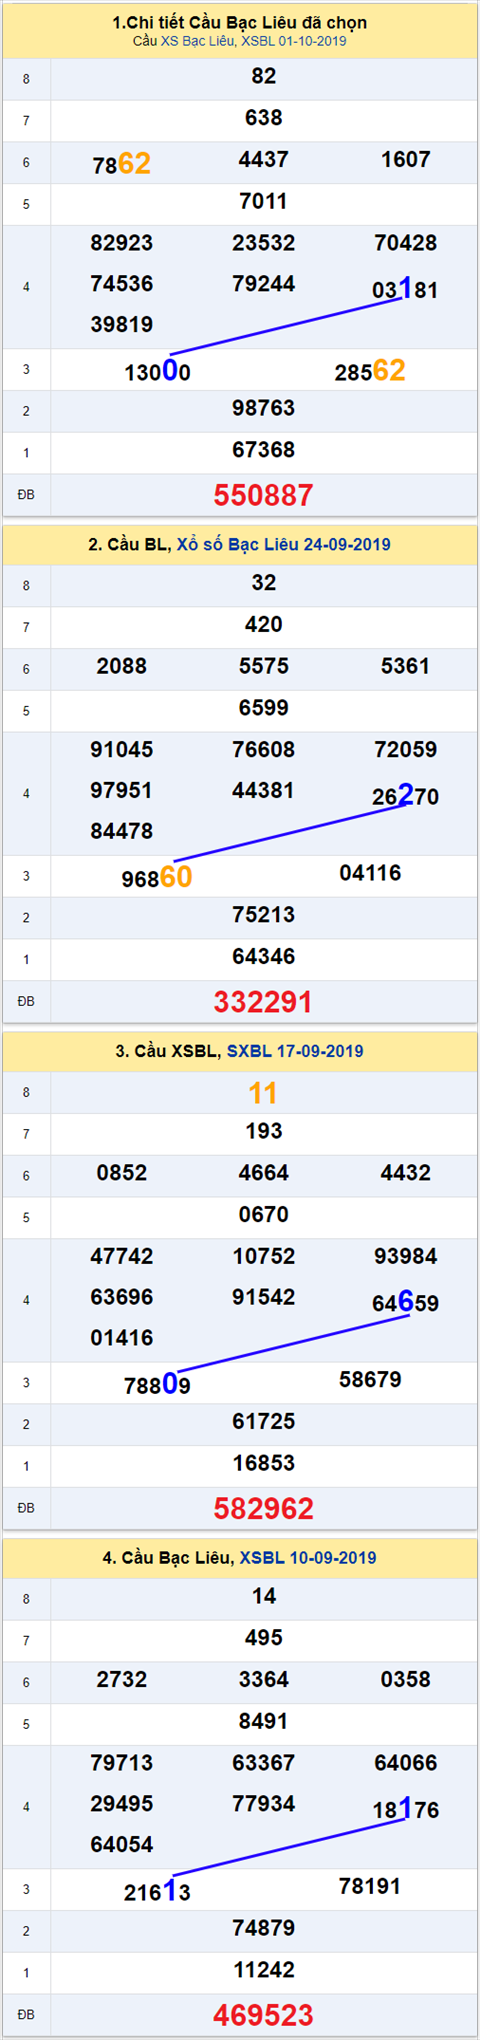Click prize 5 value 7011

(264, 201)
